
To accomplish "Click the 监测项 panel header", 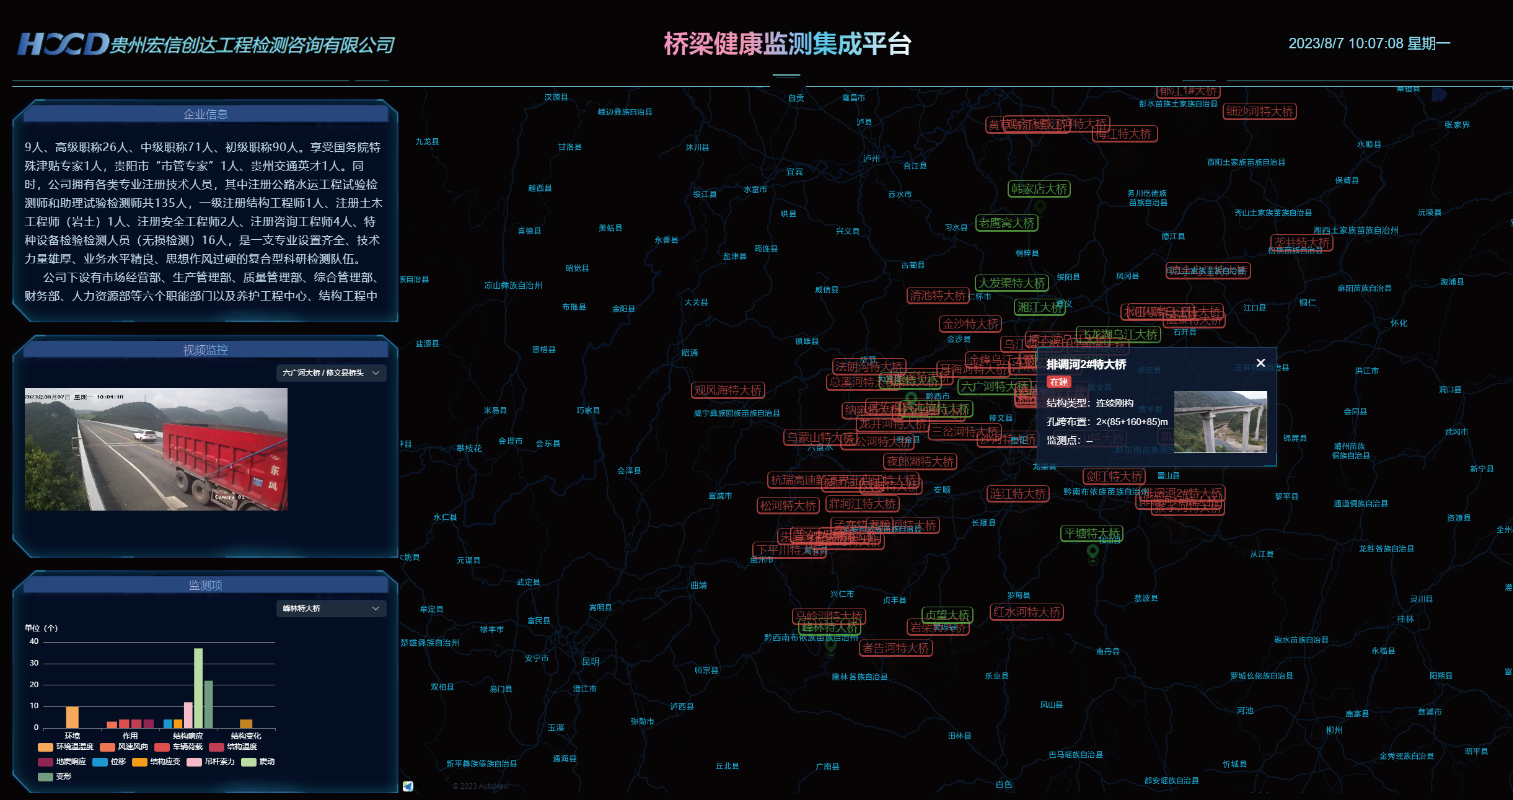I will pos(205,585).
